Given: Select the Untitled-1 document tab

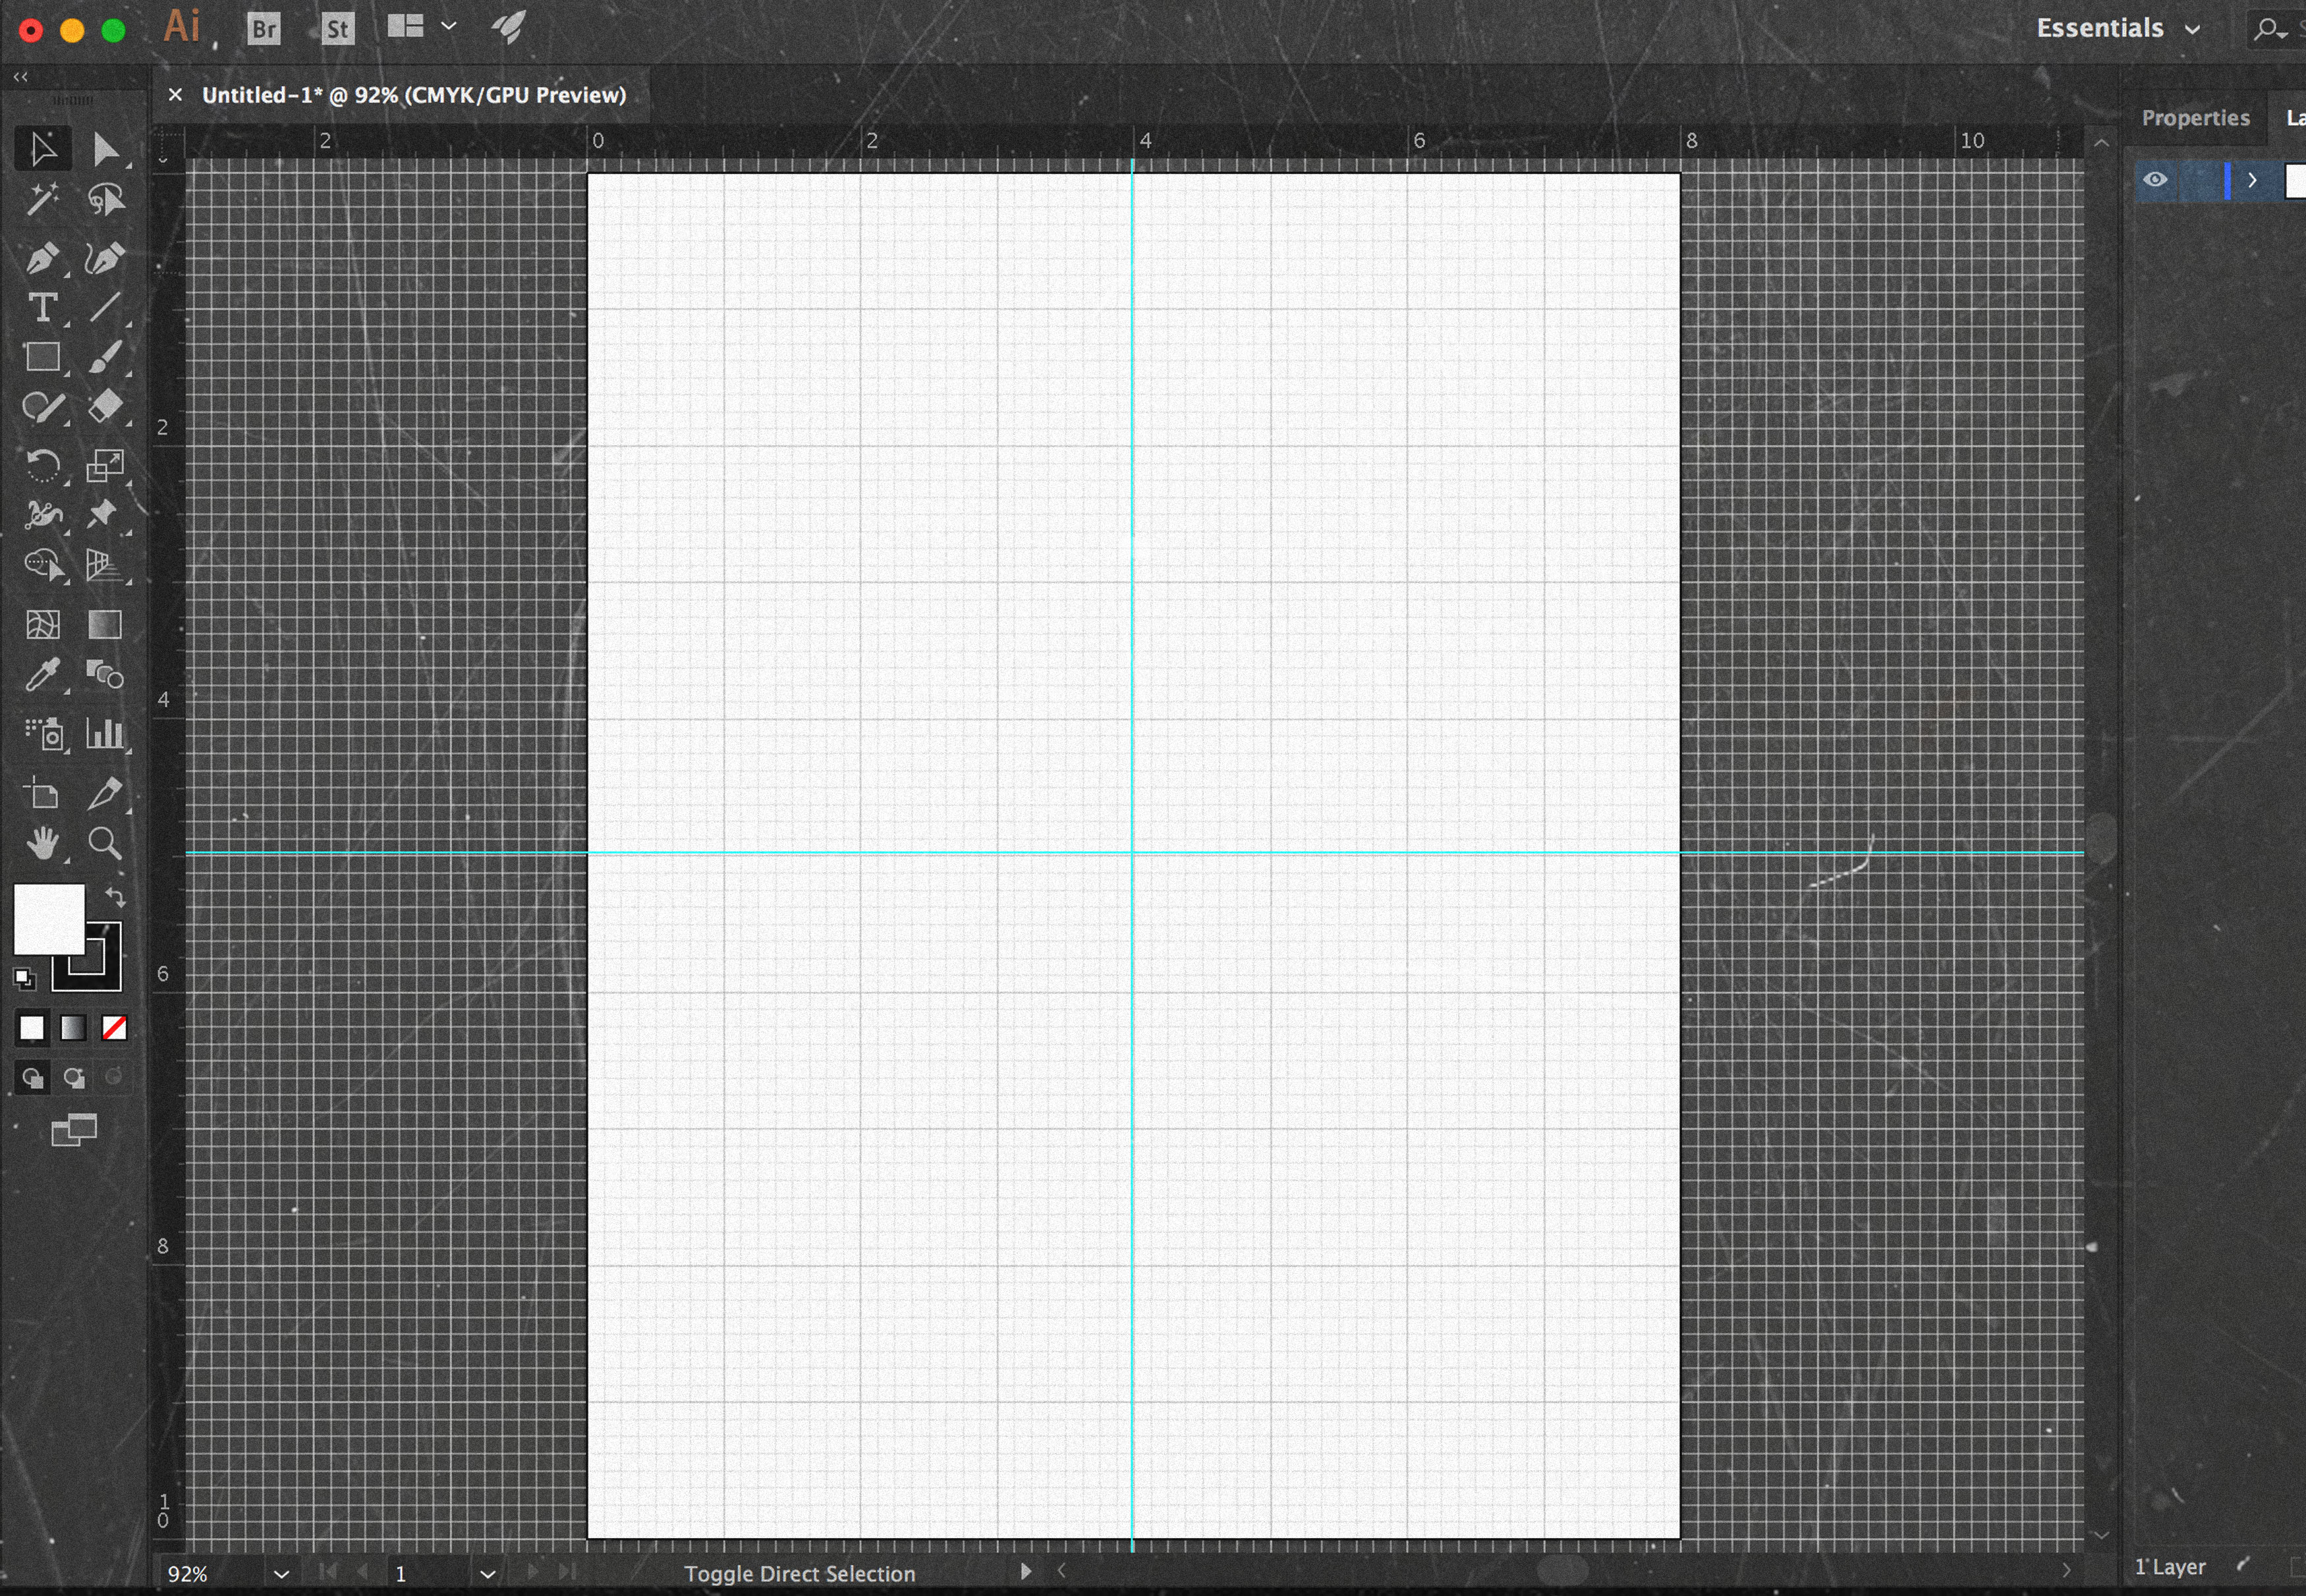Looking at the screenshot, I should point(413,95).
